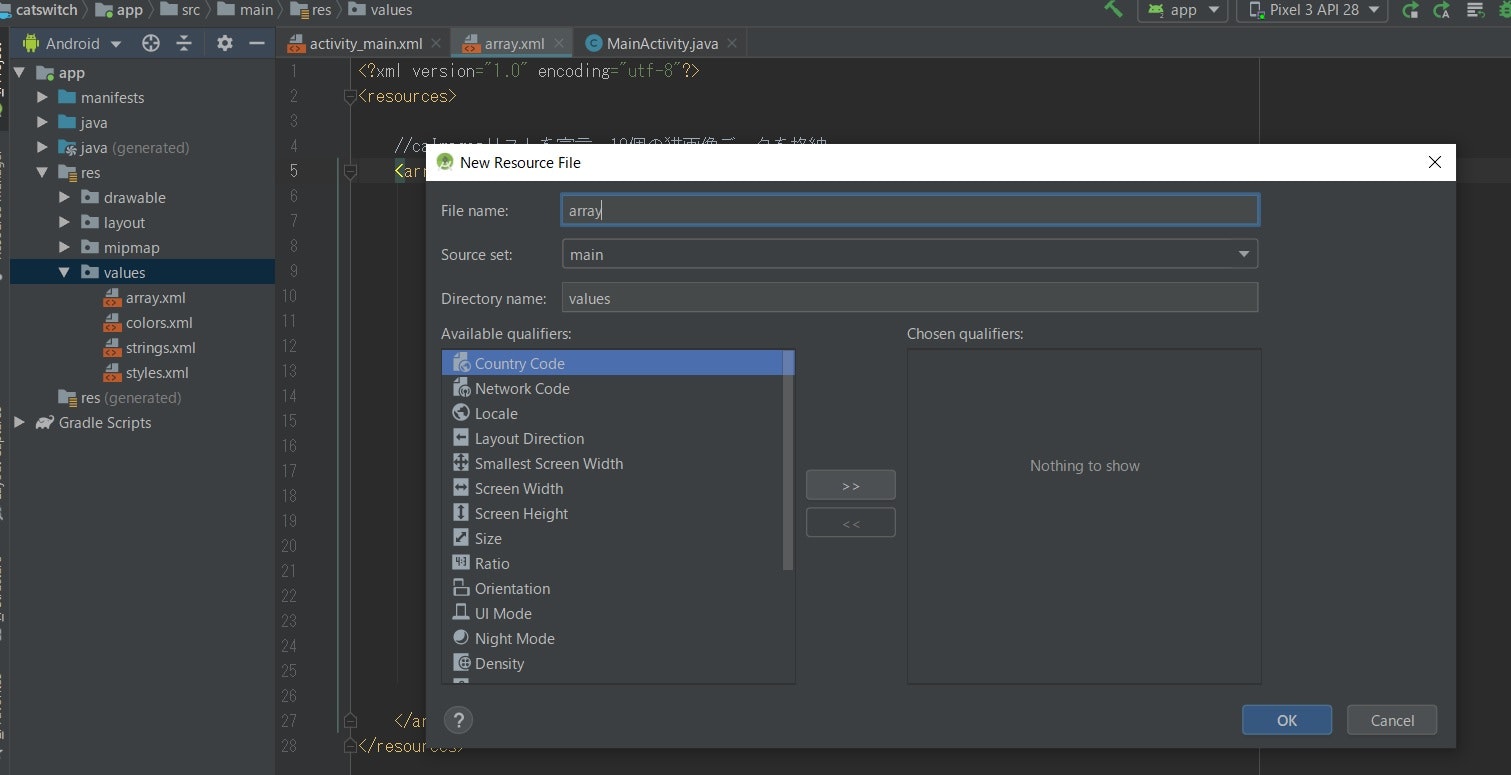Image resolution: width=1511 pixels, height=775 pixels.
Task: Click the Collapse All icon in Project panel
Action: 184,43
